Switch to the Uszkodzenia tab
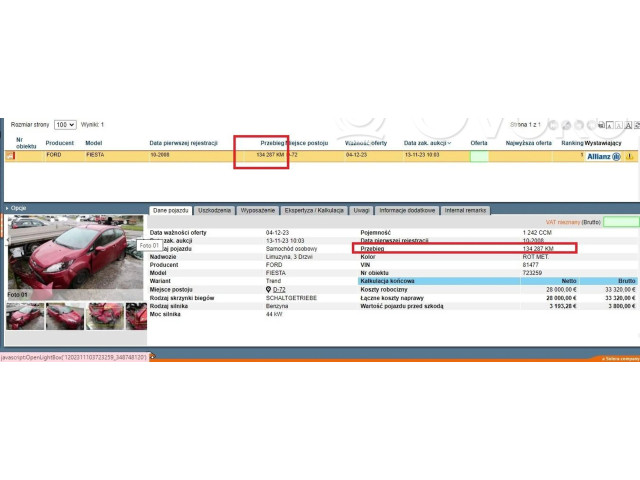Screen dimensions: 640x480 pyautogui.click(x=214, y=211)
